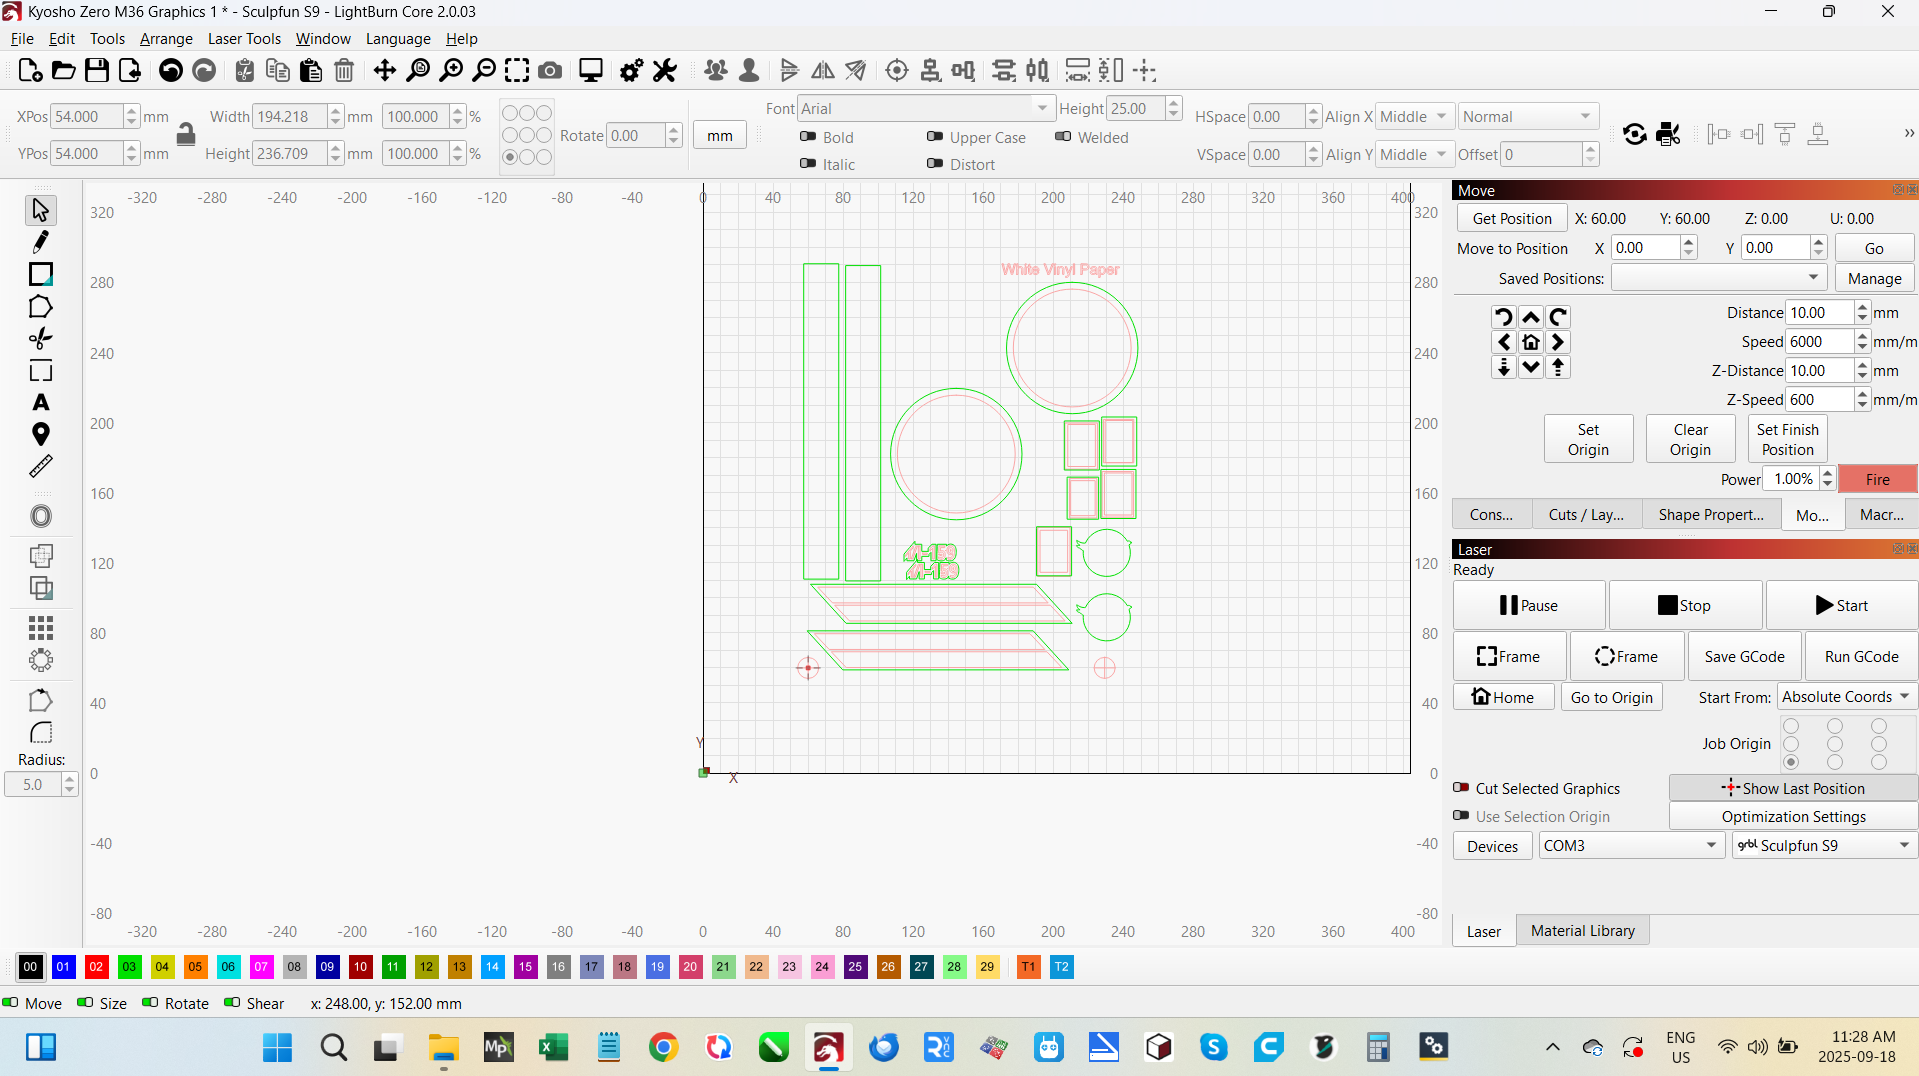Image resolution: width=1919 pixels, height=1076 pixels.
Task: Open the Start From dropdown
Action: pyautogui.click(x=1845, y=697)
